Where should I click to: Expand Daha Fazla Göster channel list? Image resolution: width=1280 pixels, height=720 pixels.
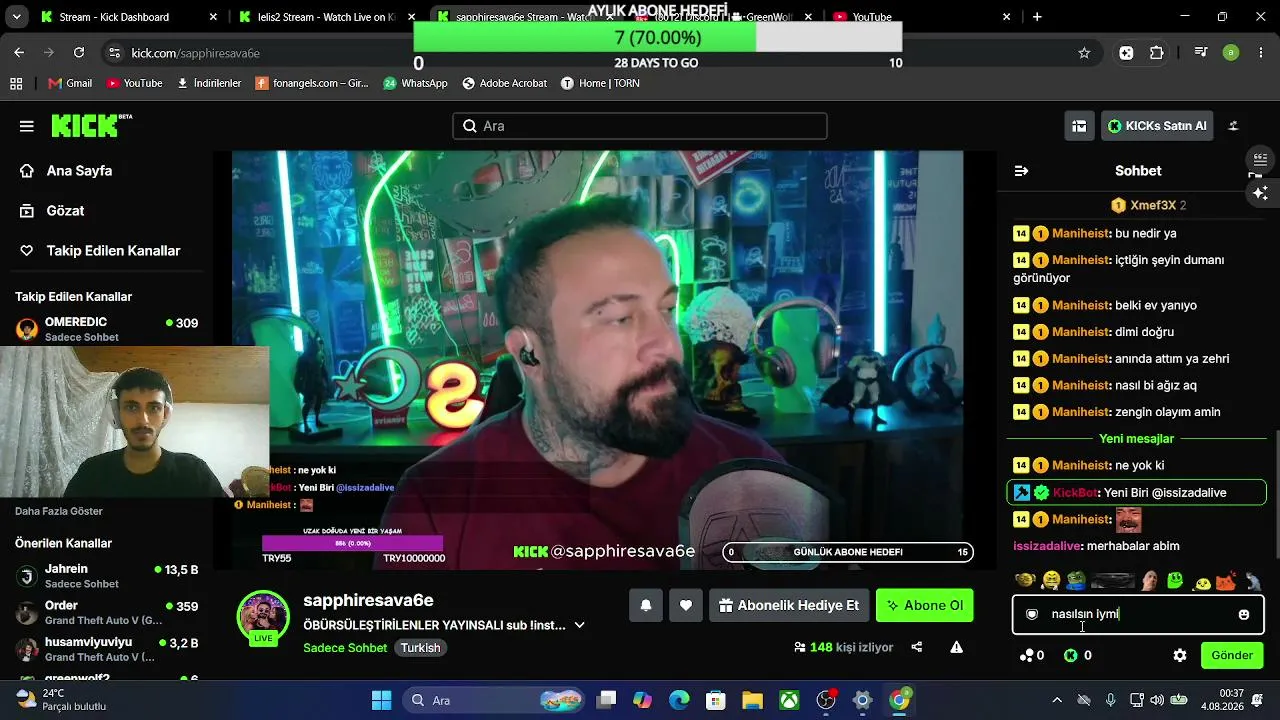click(x=59, y=511)
